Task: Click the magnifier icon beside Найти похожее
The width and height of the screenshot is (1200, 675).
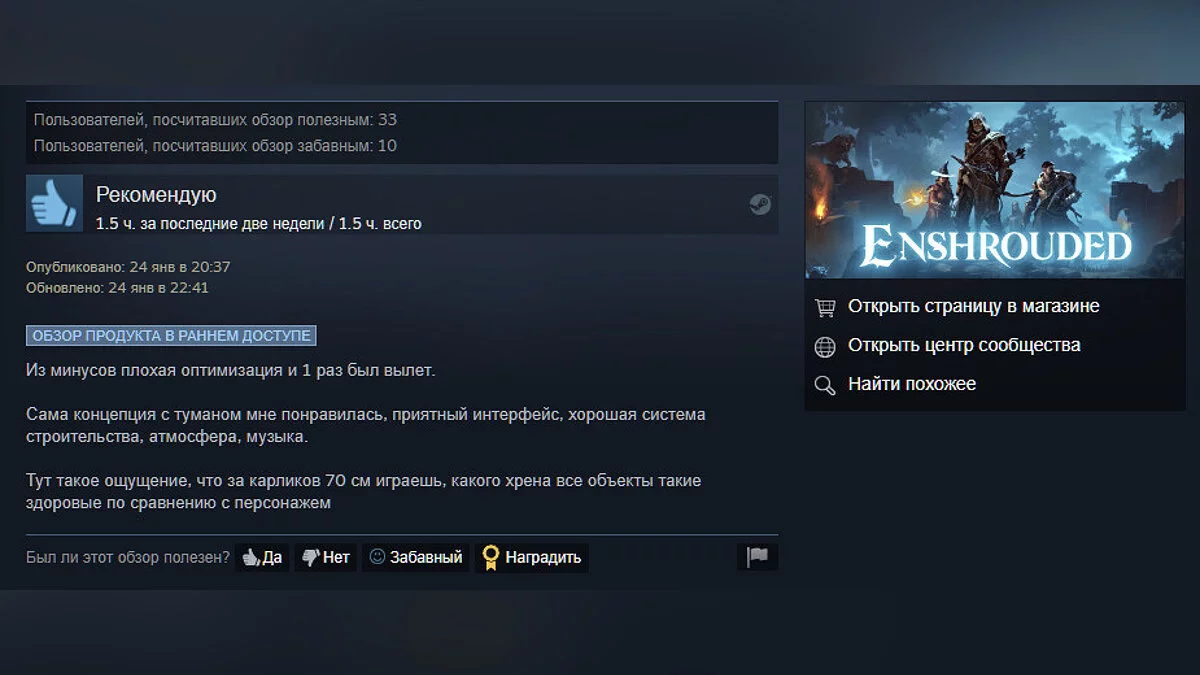Action: 825,385
